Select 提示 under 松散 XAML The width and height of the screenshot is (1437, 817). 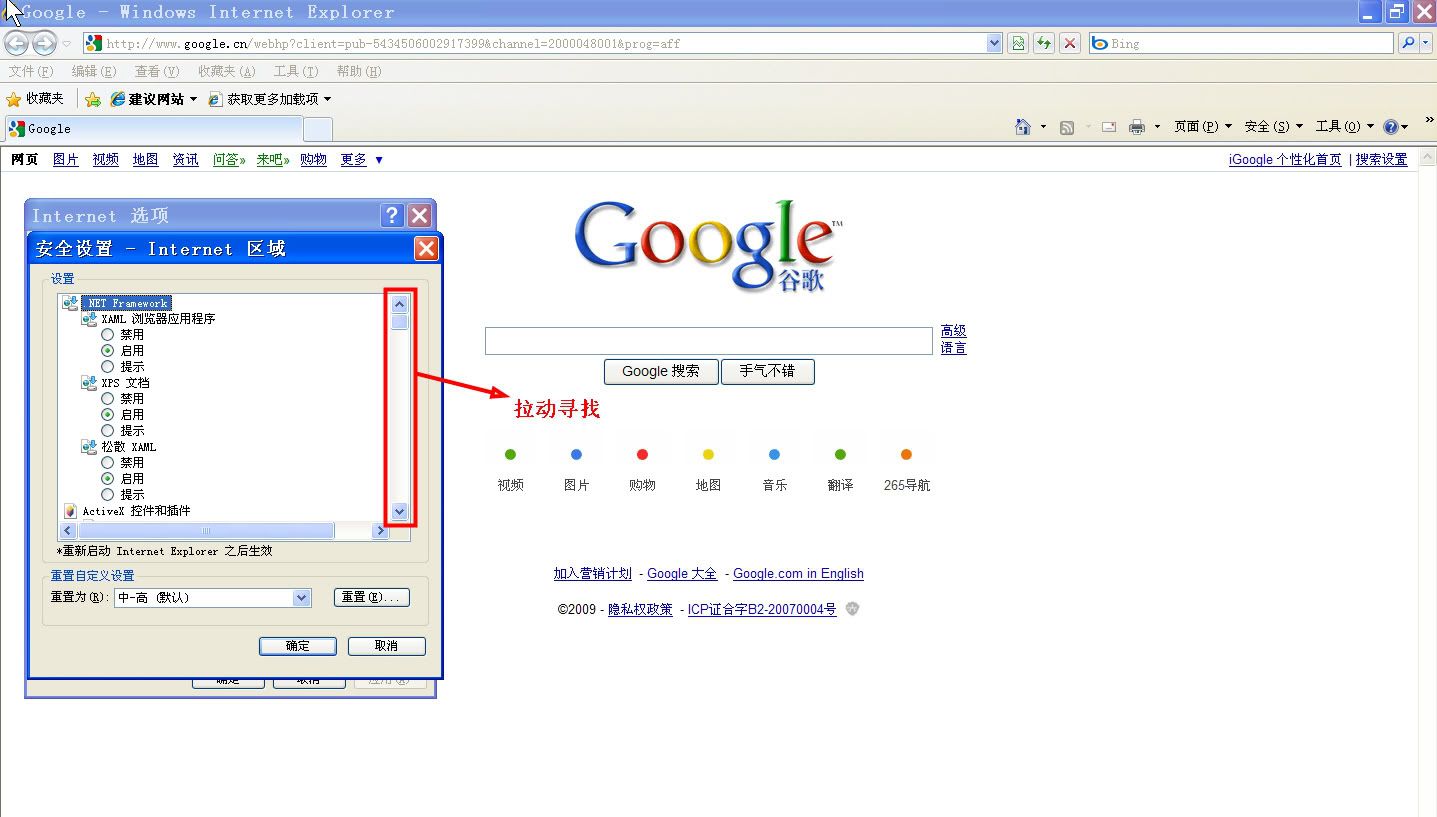[x=107, y=494]
